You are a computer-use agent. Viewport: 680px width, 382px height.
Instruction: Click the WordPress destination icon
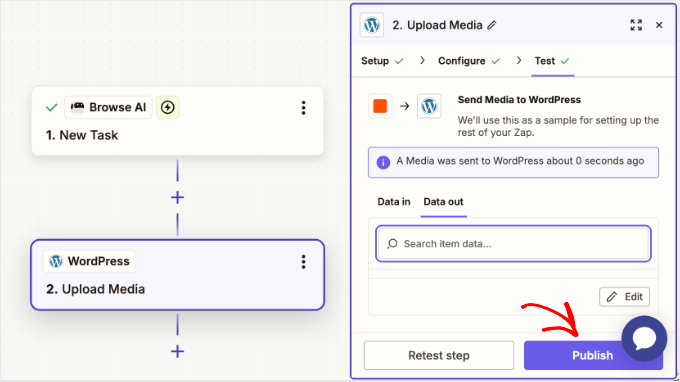[429, 106]
